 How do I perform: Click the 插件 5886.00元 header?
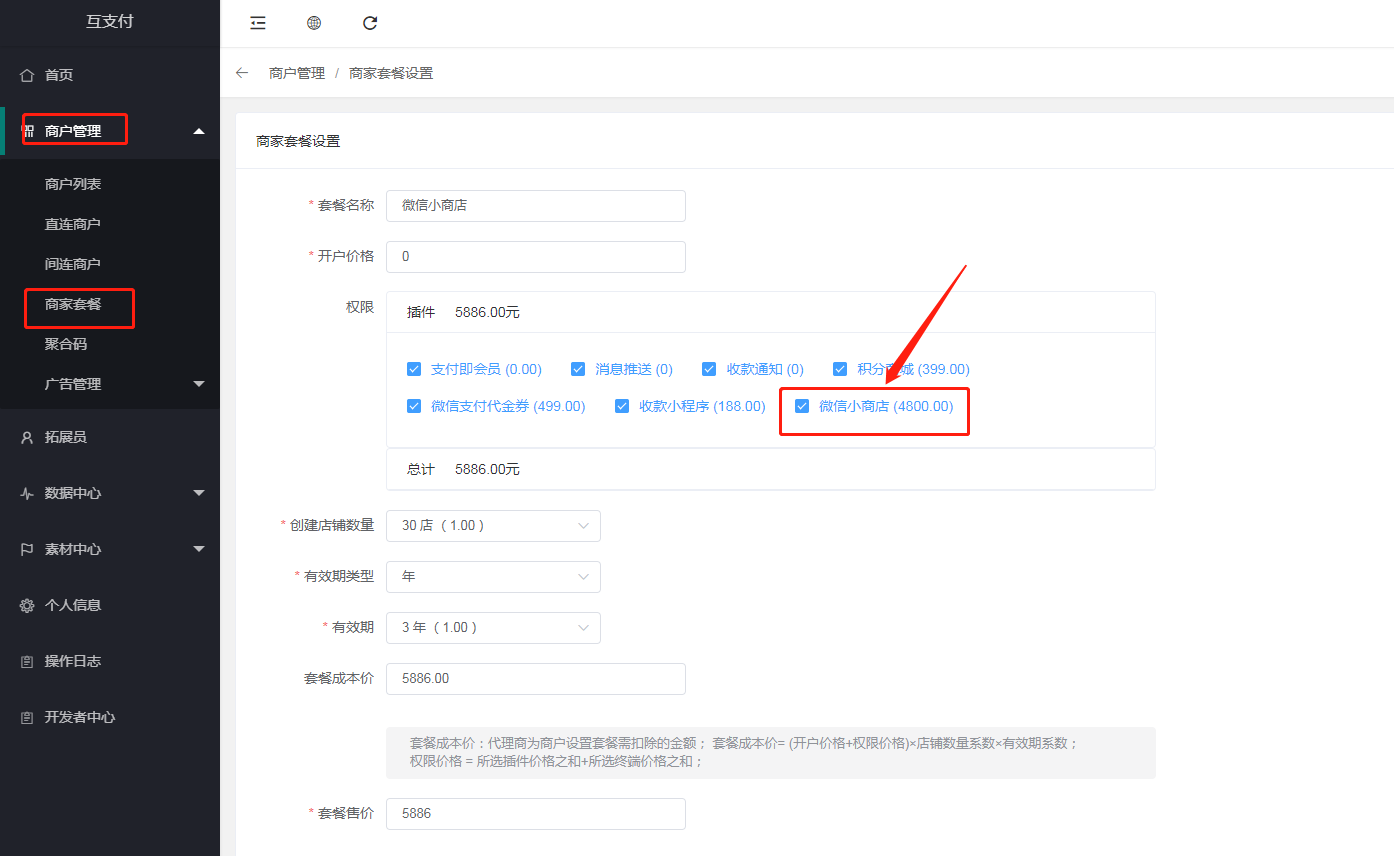(771, 312)
